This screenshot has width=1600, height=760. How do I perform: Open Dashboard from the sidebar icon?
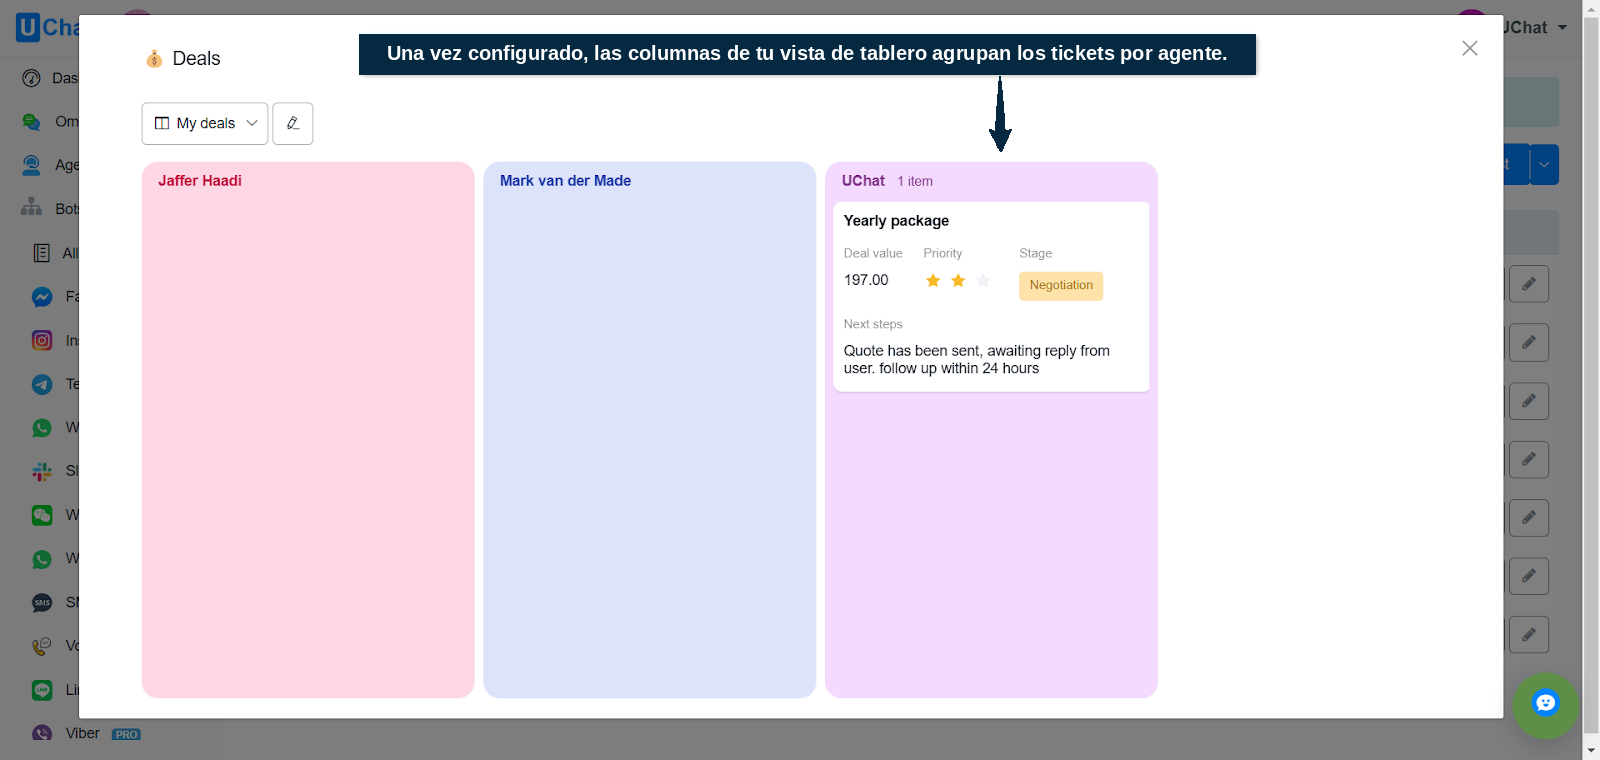[x=31, y=78]
